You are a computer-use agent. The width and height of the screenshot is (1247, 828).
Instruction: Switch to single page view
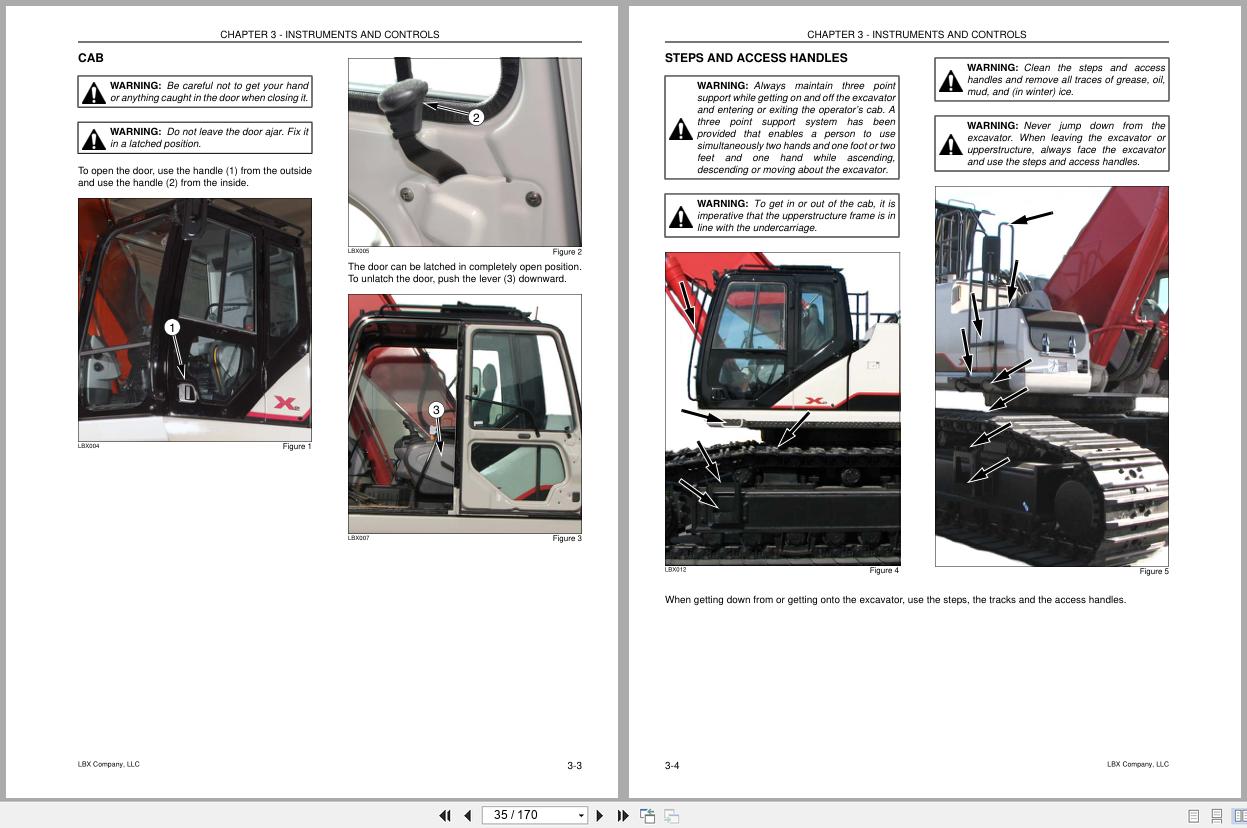1193,815
